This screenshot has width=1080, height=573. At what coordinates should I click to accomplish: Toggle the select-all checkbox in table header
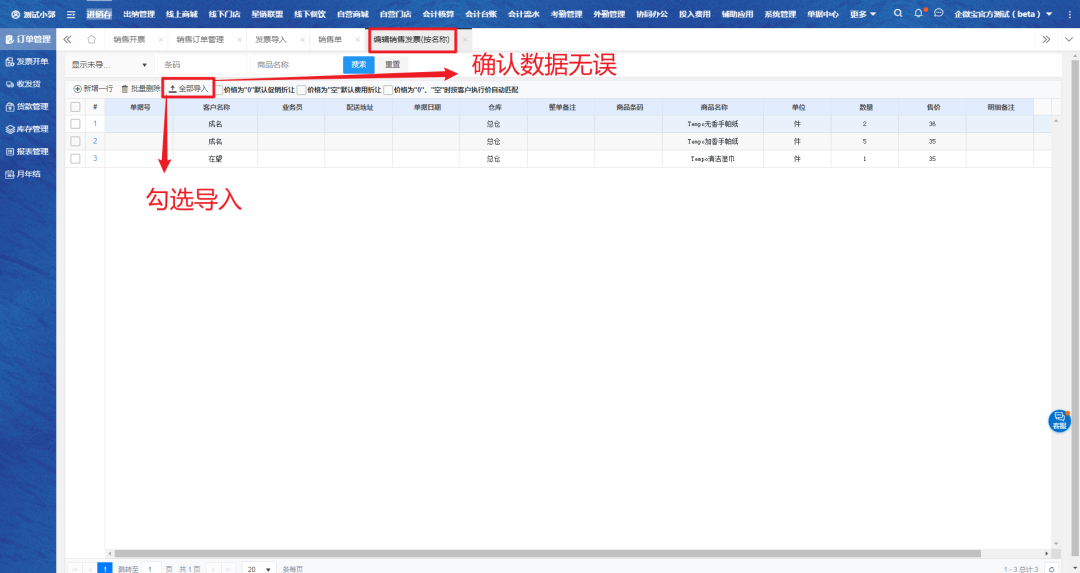coord(75,107)
